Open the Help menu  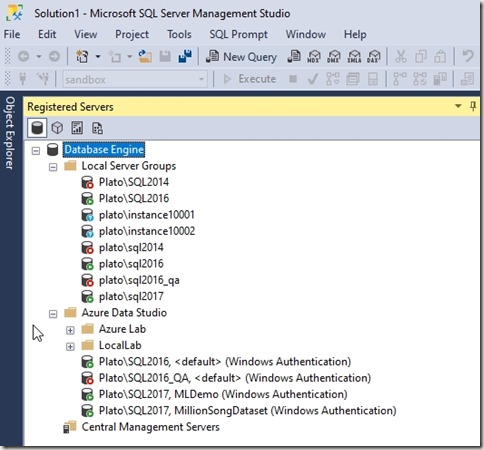click(x=355, y=34)
